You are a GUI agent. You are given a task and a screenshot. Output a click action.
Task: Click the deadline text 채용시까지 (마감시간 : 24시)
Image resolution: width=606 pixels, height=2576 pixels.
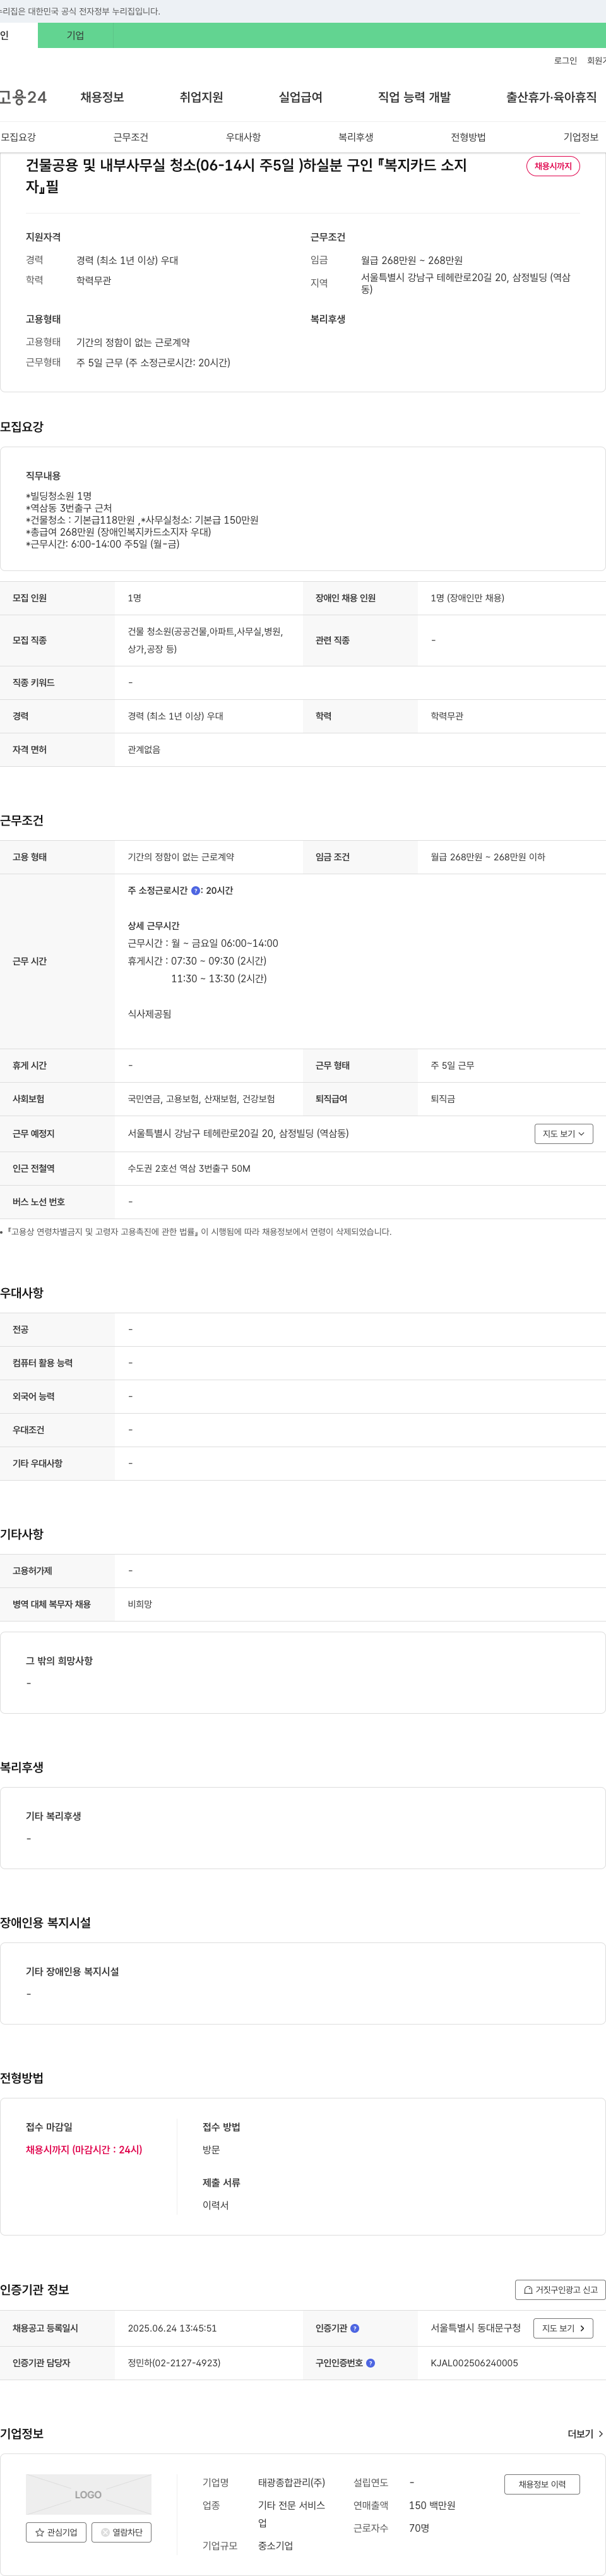(84, 2149)
